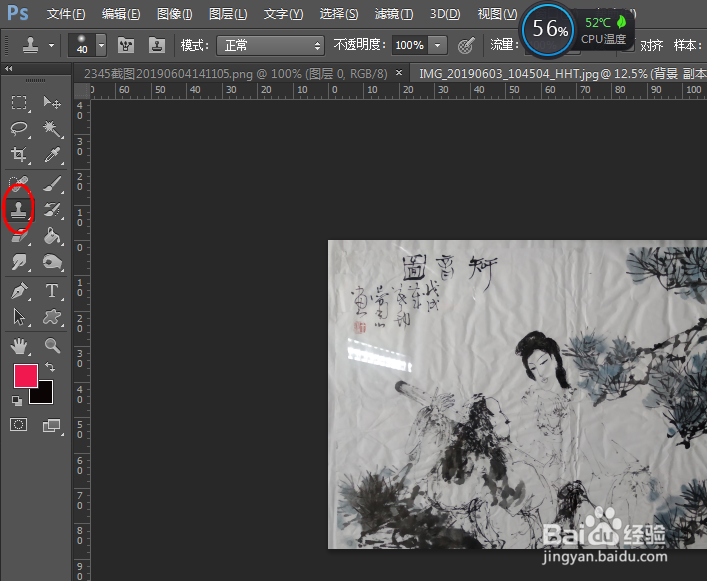Open the 编辑(E) menu
This screenshot has height=581, width=707.
[x=121, y=14]
